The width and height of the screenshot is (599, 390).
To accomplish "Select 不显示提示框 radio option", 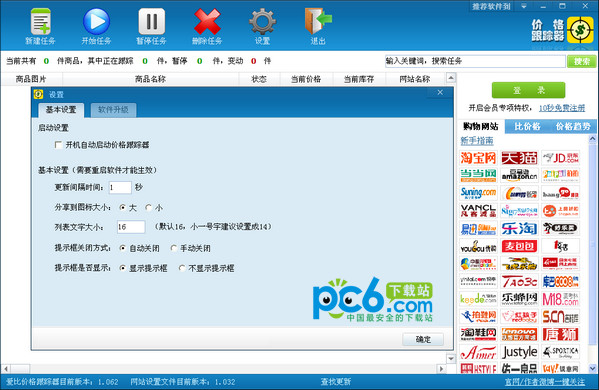I will pos(182,268).
